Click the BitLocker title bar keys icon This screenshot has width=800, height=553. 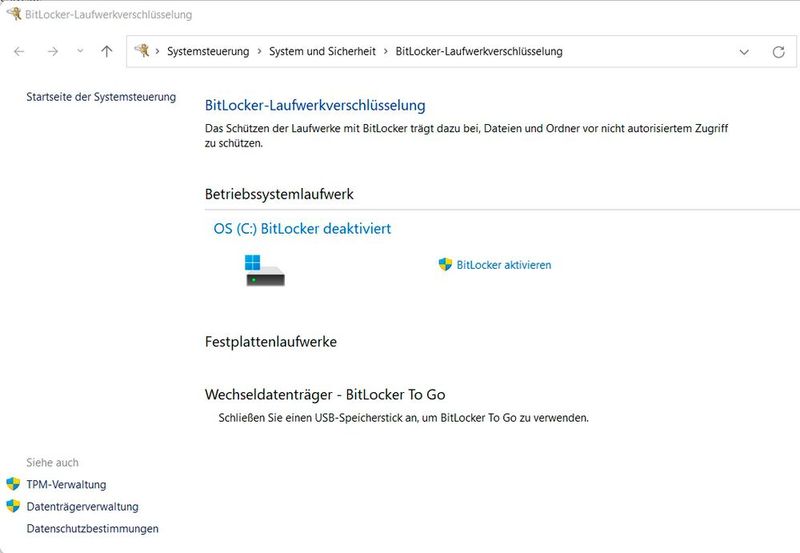pos(14,13)
